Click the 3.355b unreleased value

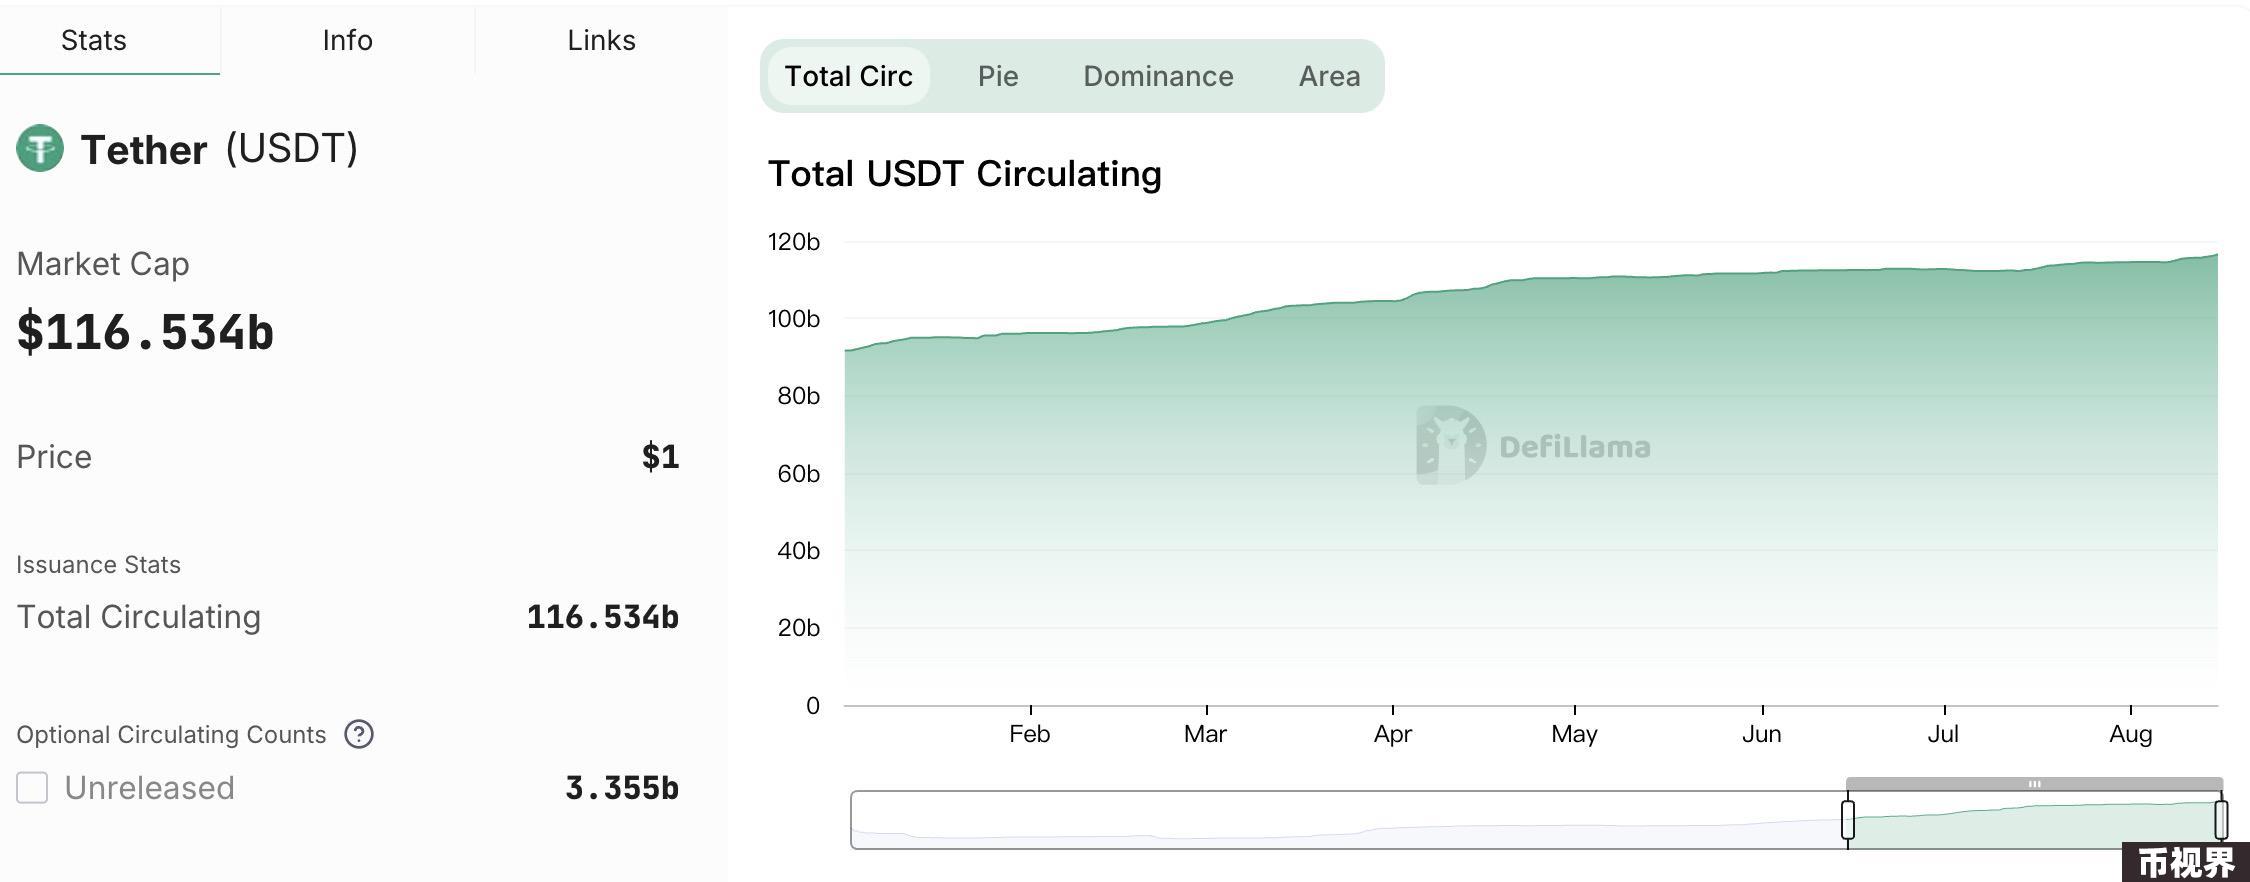pos(622,788)
